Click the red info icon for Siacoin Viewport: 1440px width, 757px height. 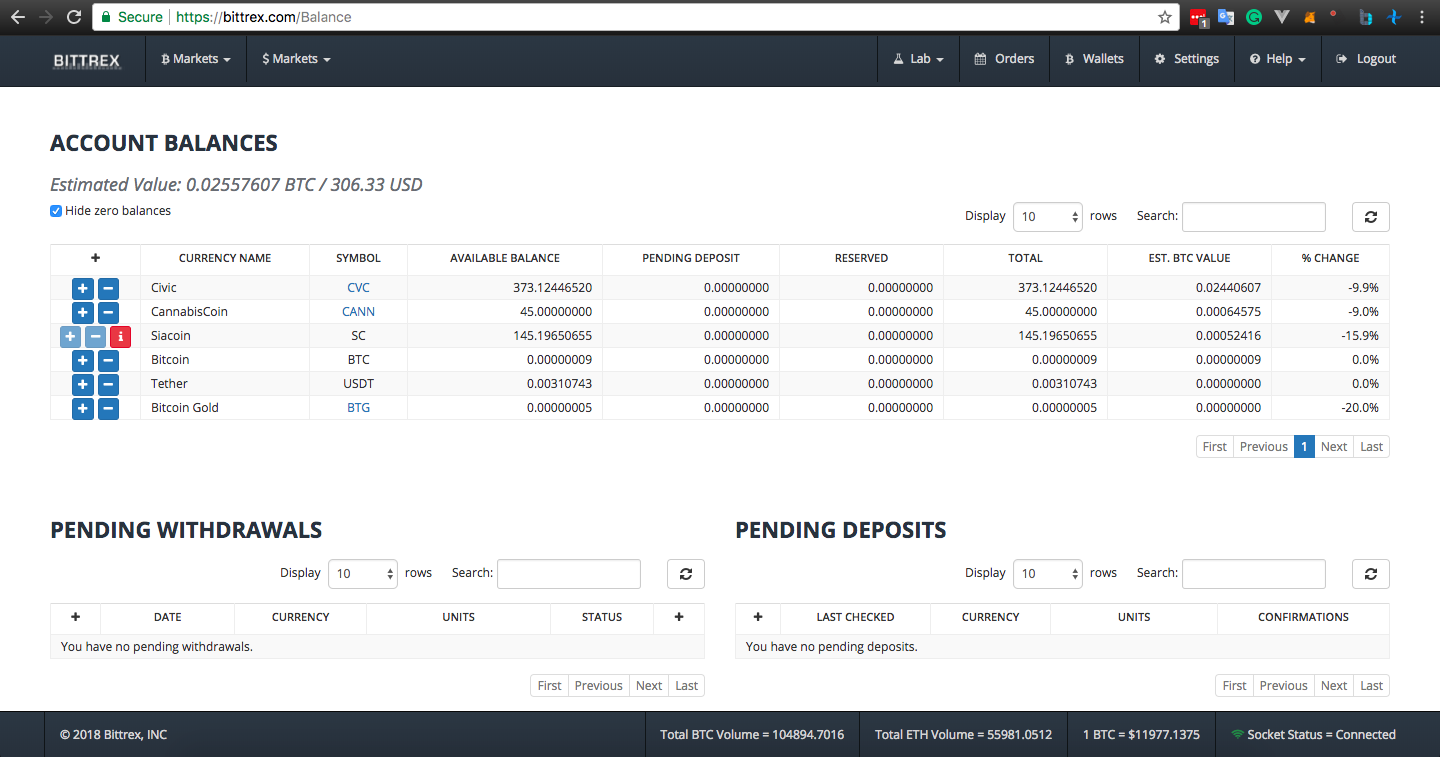pyautogui.click(x=120, y=336)
